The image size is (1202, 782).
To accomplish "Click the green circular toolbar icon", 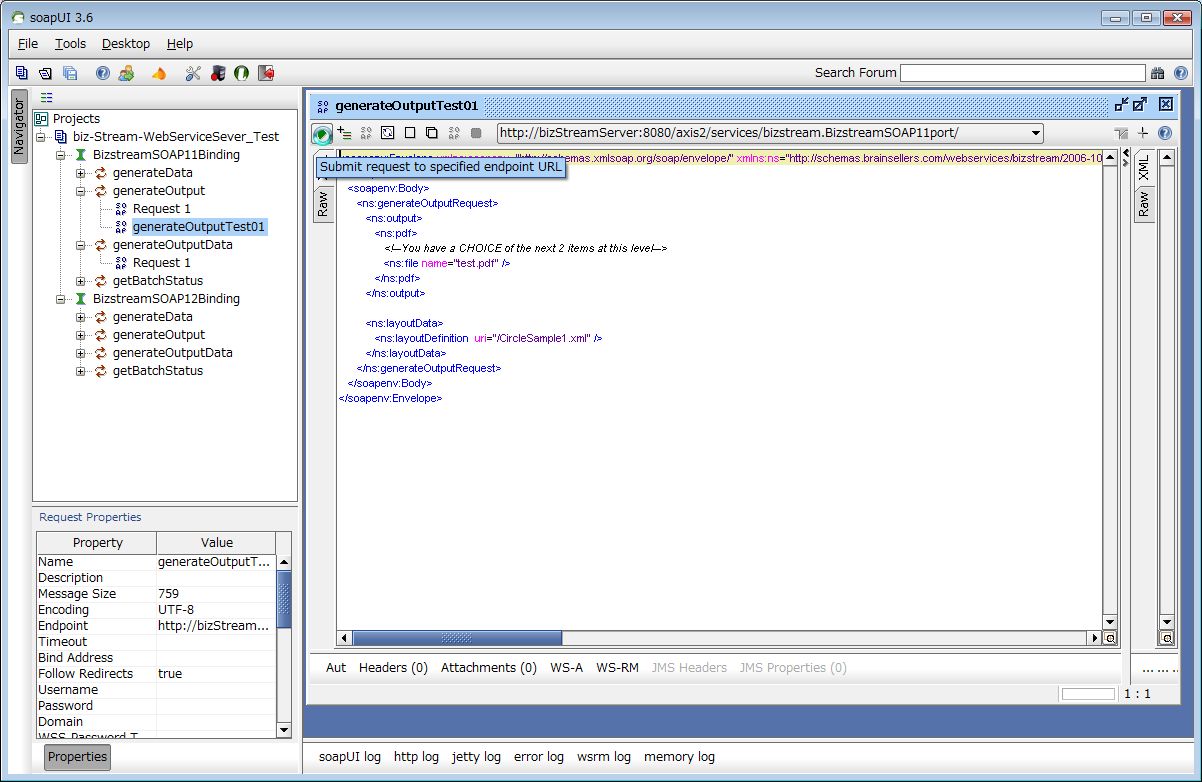I will (241, 73).
